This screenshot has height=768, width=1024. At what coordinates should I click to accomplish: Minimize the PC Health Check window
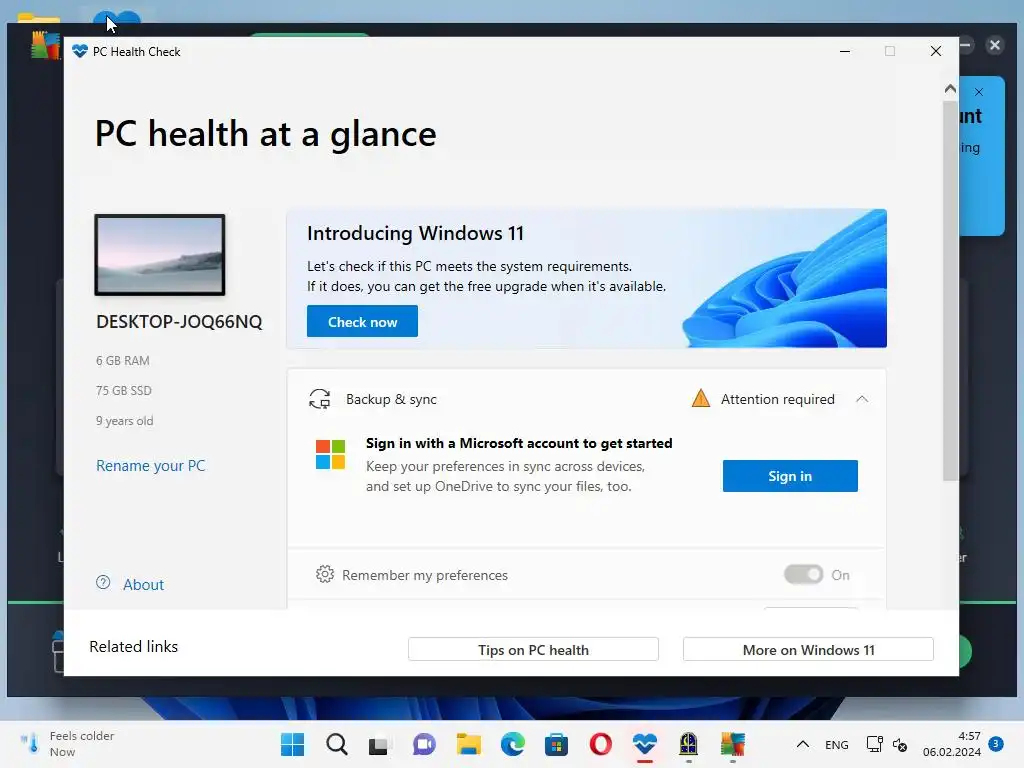coord(845,51)
